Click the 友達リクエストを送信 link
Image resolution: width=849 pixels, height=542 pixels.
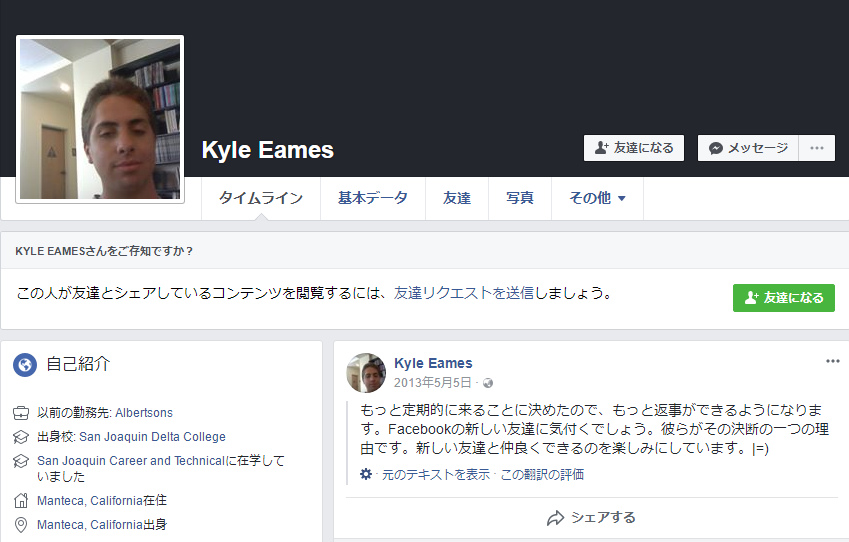pyautogui.click(x=463, y=293)
